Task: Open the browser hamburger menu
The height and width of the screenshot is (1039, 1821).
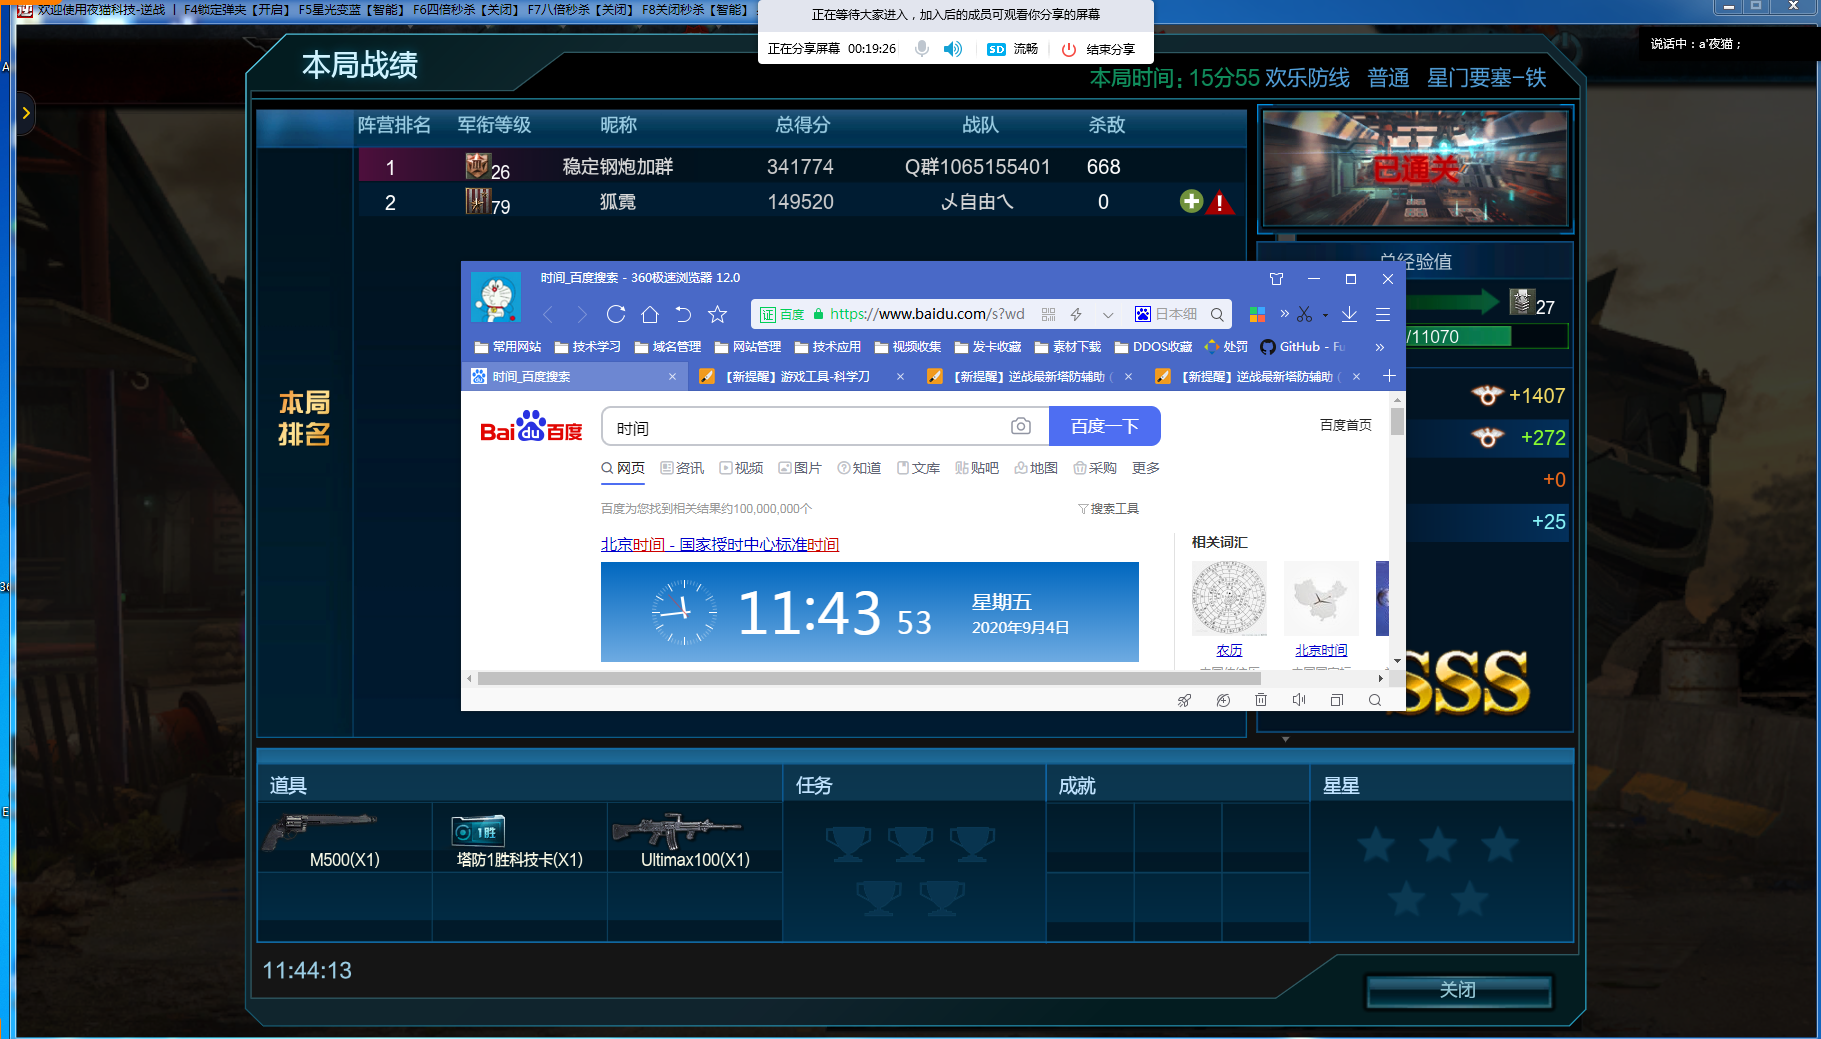Action: (x=1383, y=314)
